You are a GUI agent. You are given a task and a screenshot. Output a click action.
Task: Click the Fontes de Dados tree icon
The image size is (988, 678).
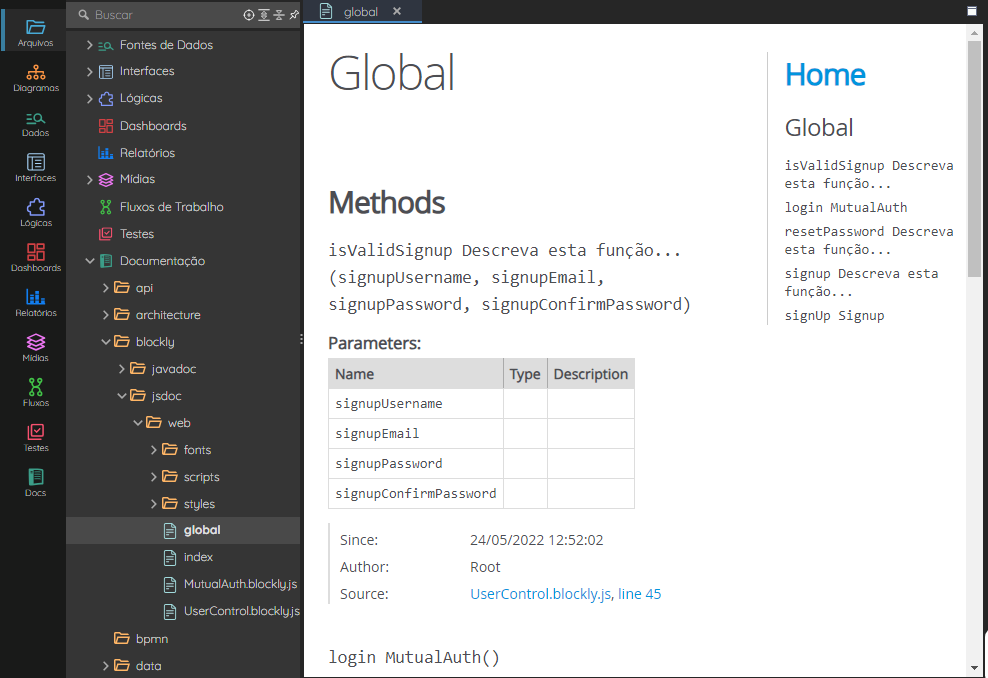pos(106,45)
